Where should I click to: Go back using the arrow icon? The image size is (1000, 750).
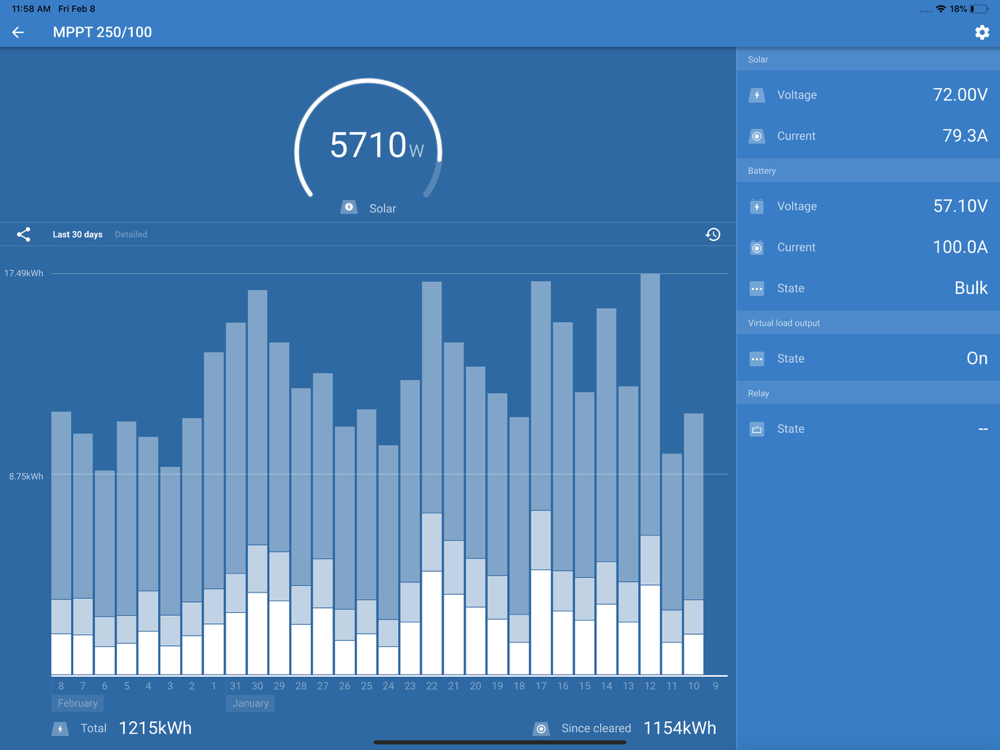click(x=18, y=32)
